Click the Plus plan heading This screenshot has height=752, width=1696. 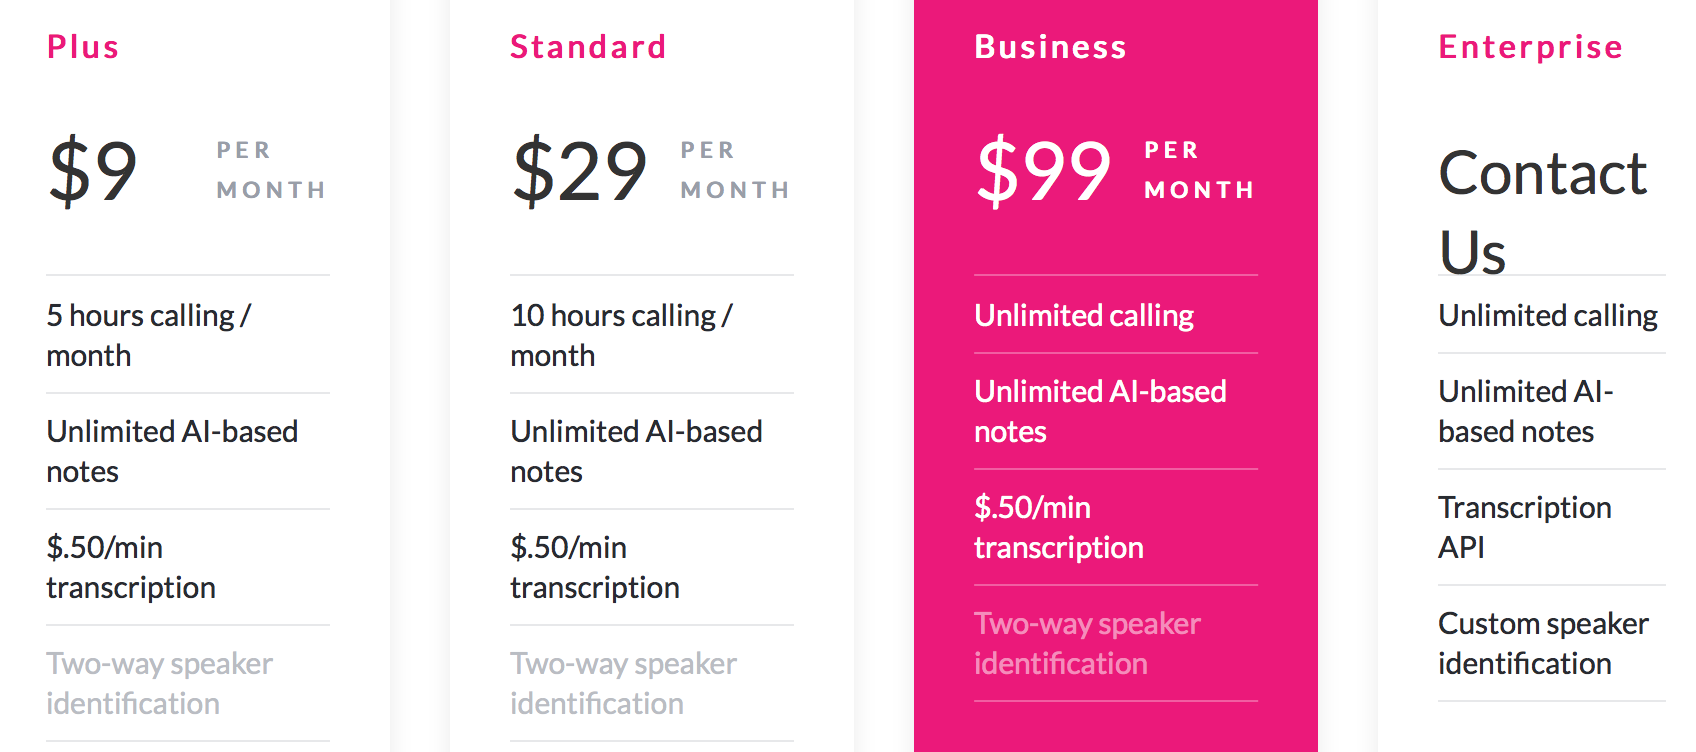83,47
